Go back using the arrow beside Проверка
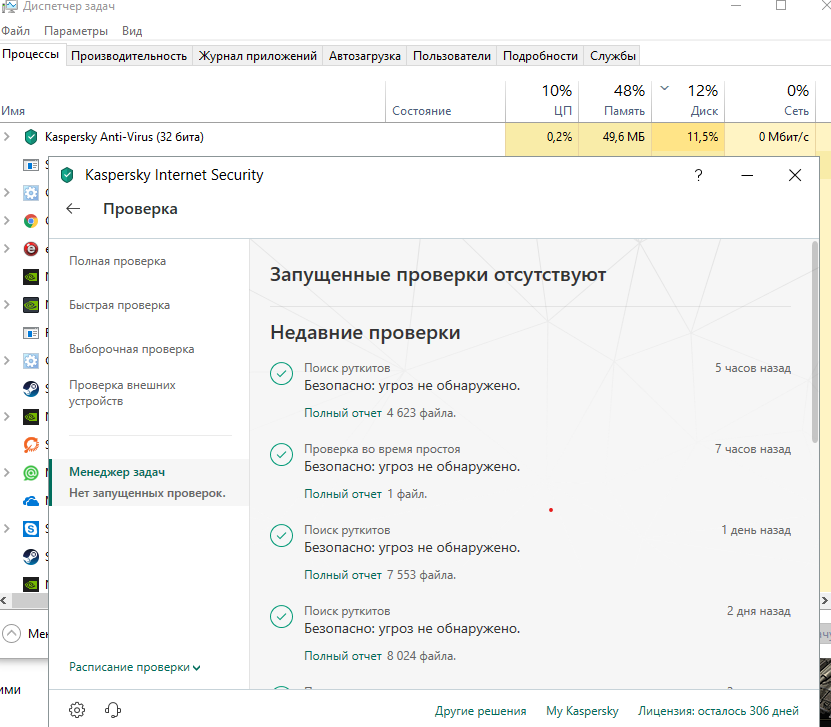The width and height of the screenshot is (831, 727). (x=73, y=209)
